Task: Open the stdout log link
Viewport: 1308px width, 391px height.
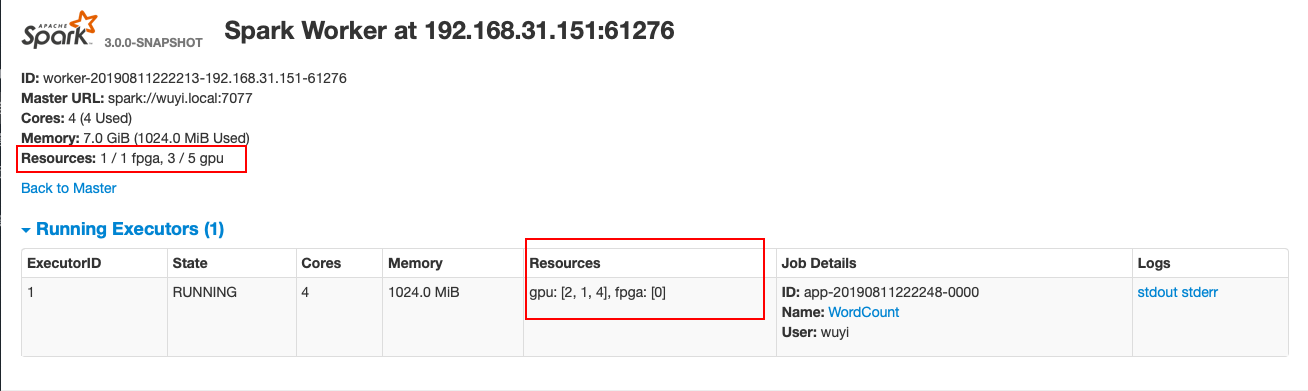Action: click(x=1158, y=293)
